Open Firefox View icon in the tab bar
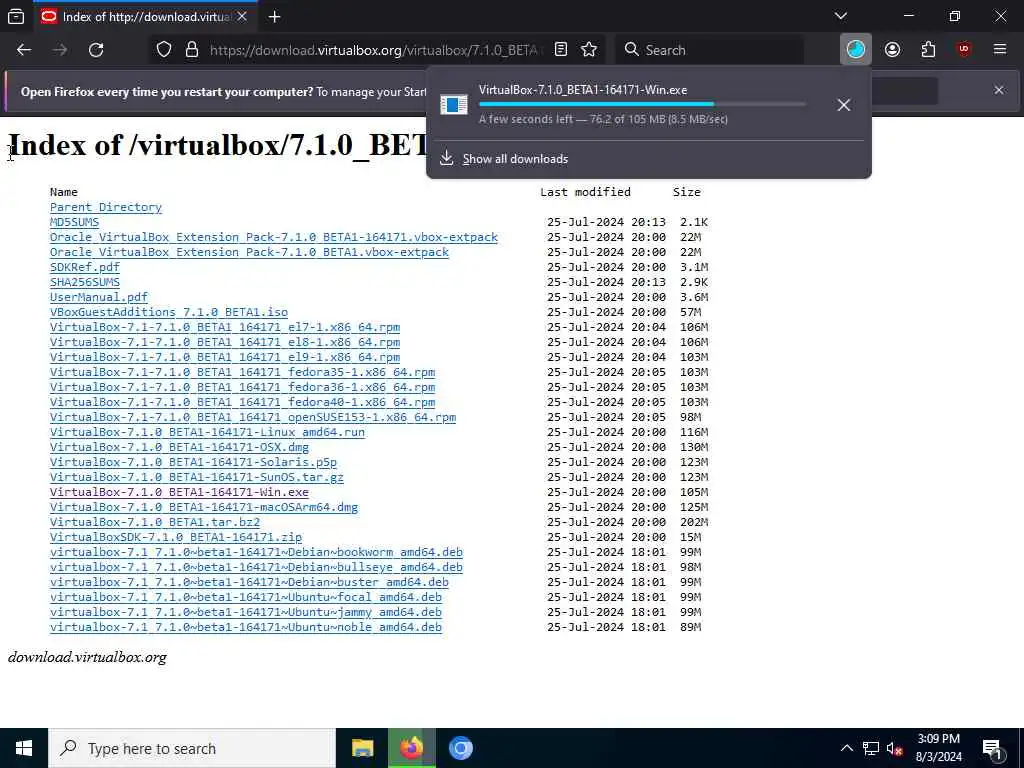The image size is (1024, 768). coord(16,16)
